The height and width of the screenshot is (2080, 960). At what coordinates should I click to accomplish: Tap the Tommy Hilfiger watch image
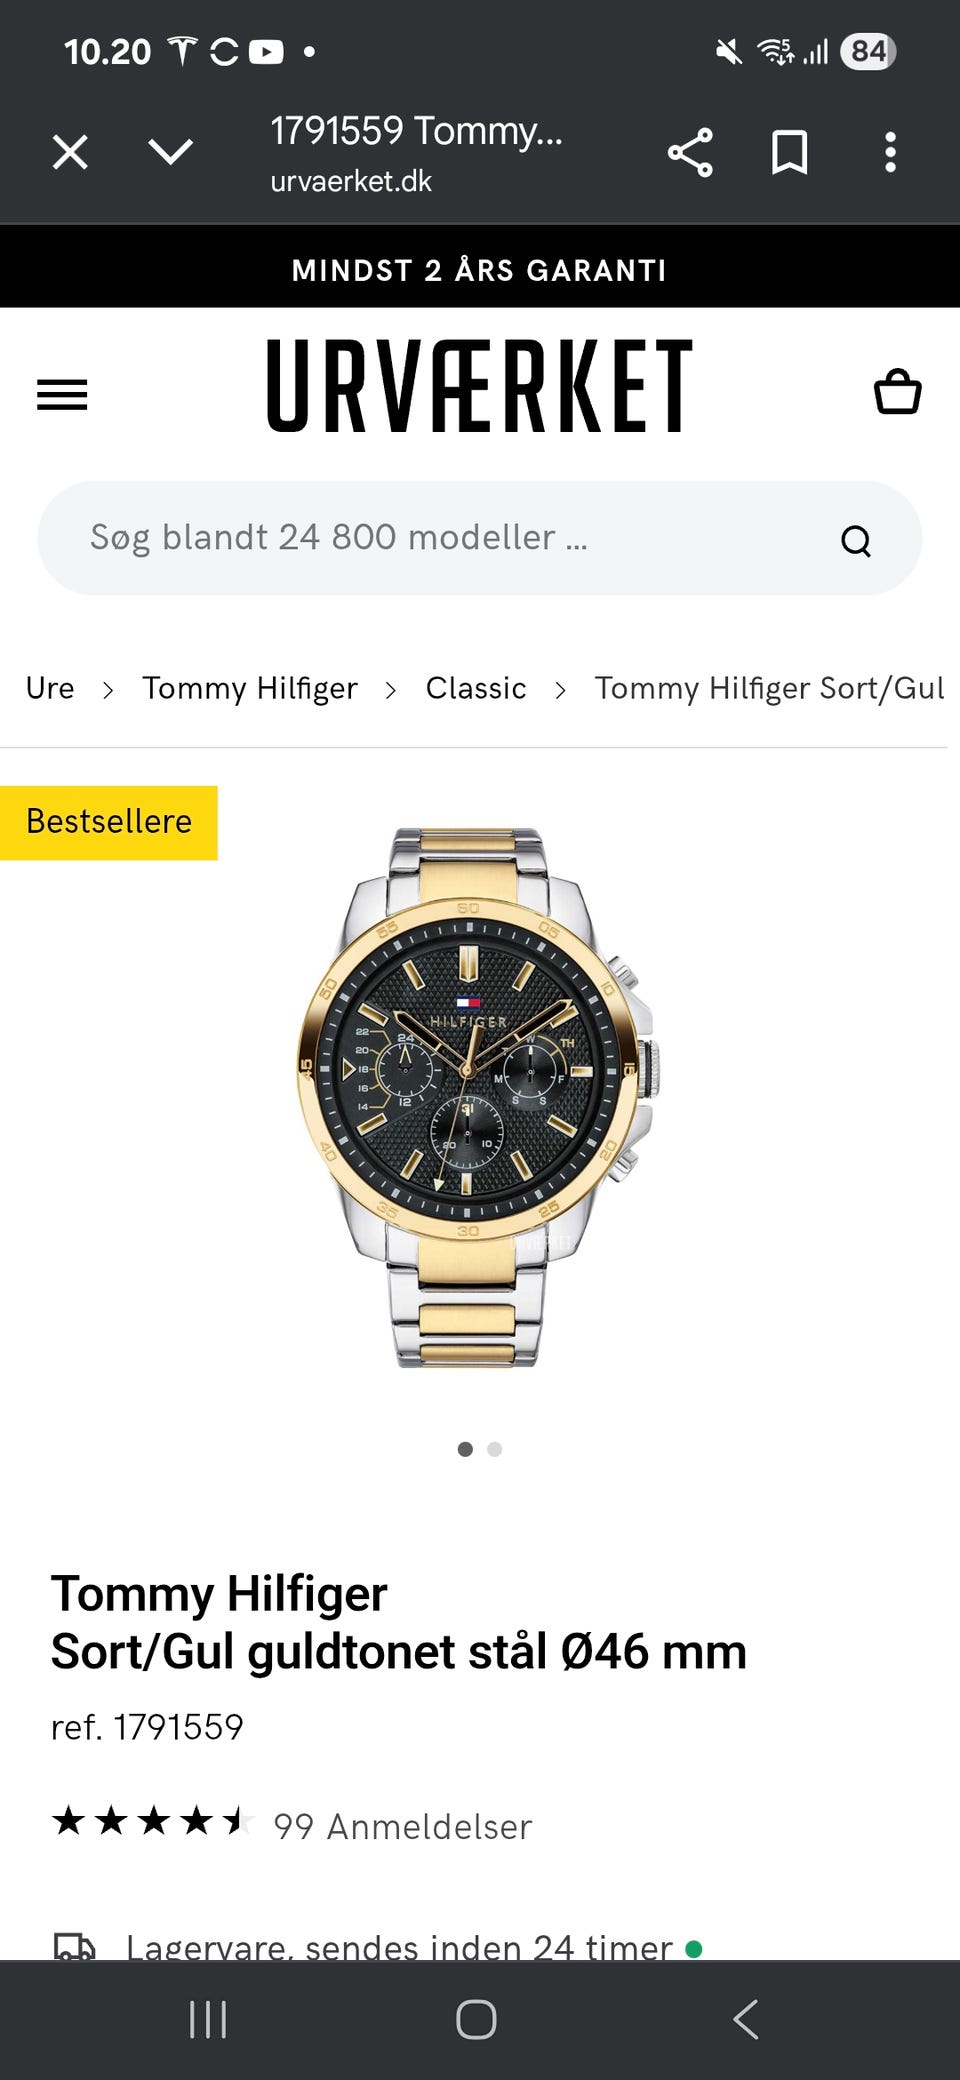[x=479, y=1097]
